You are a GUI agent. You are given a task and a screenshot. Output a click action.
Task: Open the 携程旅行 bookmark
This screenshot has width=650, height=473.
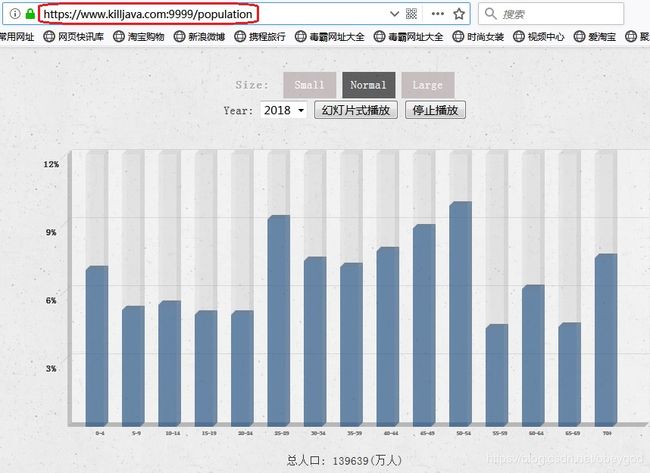point(260,36)
